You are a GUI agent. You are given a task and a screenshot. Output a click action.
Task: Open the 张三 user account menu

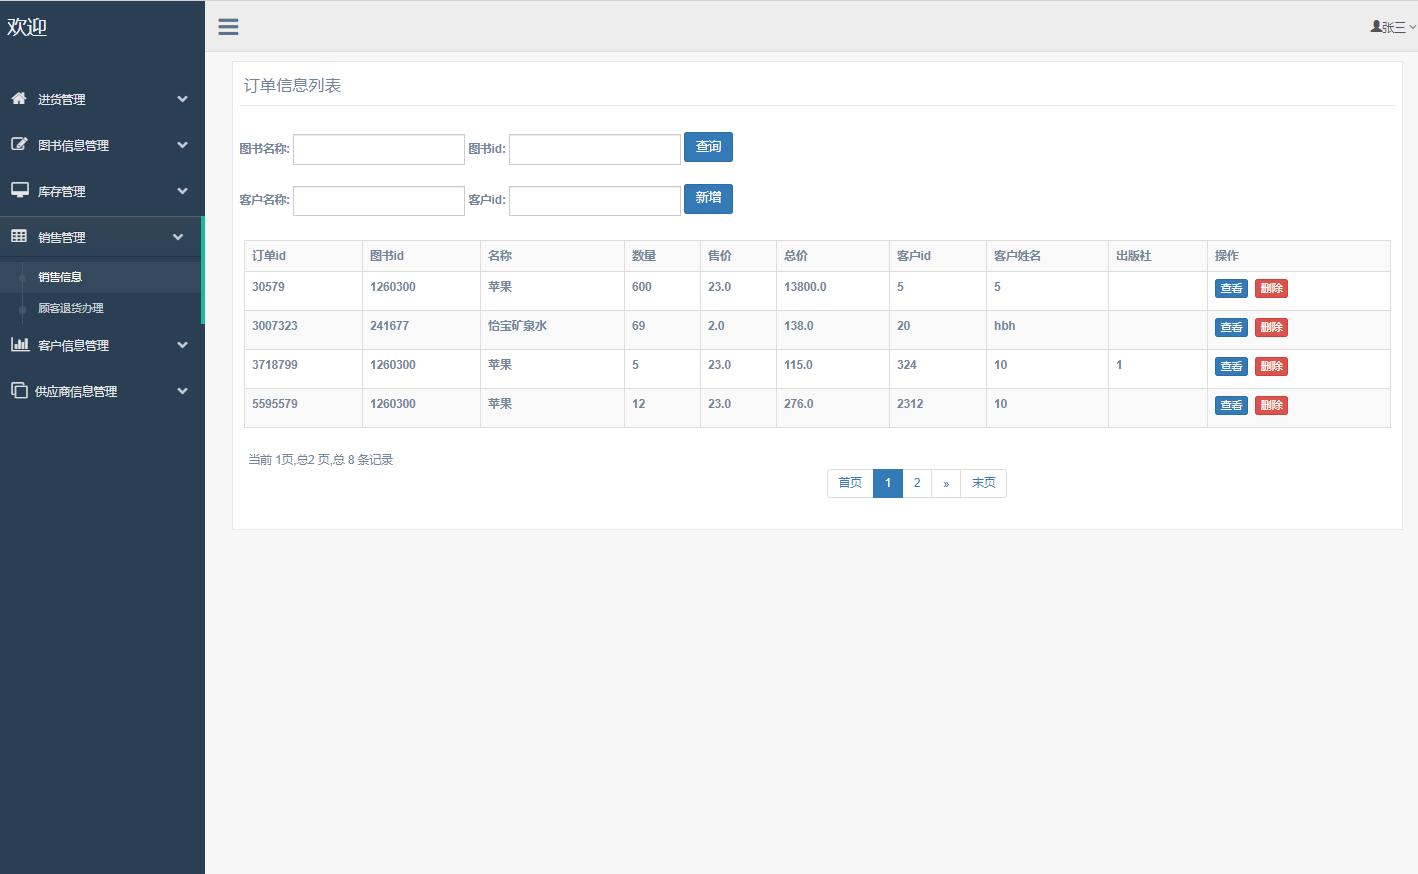point(1392,27)
